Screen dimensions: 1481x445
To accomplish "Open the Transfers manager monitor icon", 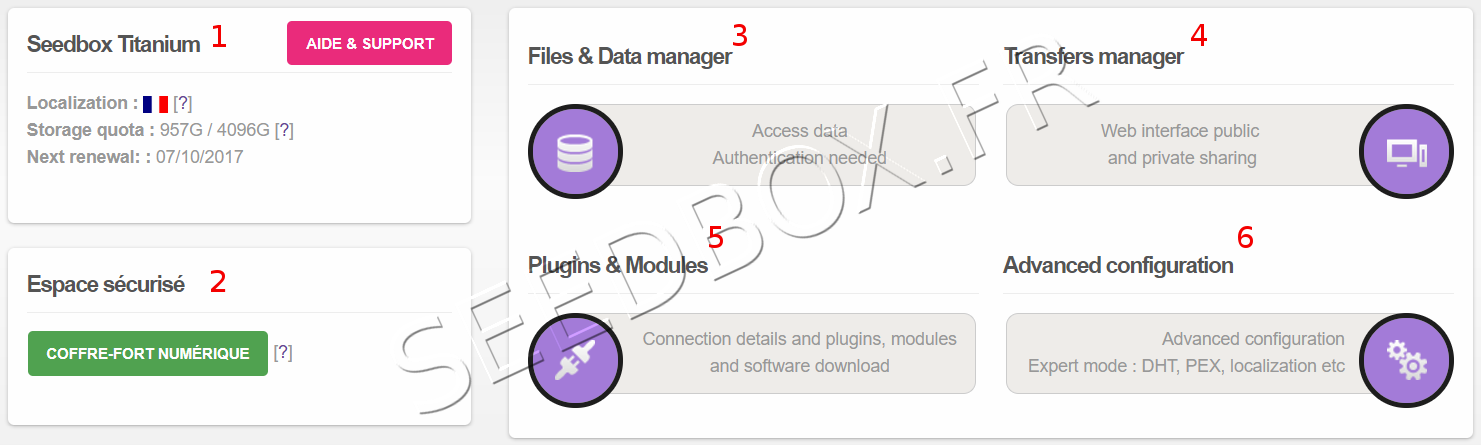I will [x=1406, y=150].
